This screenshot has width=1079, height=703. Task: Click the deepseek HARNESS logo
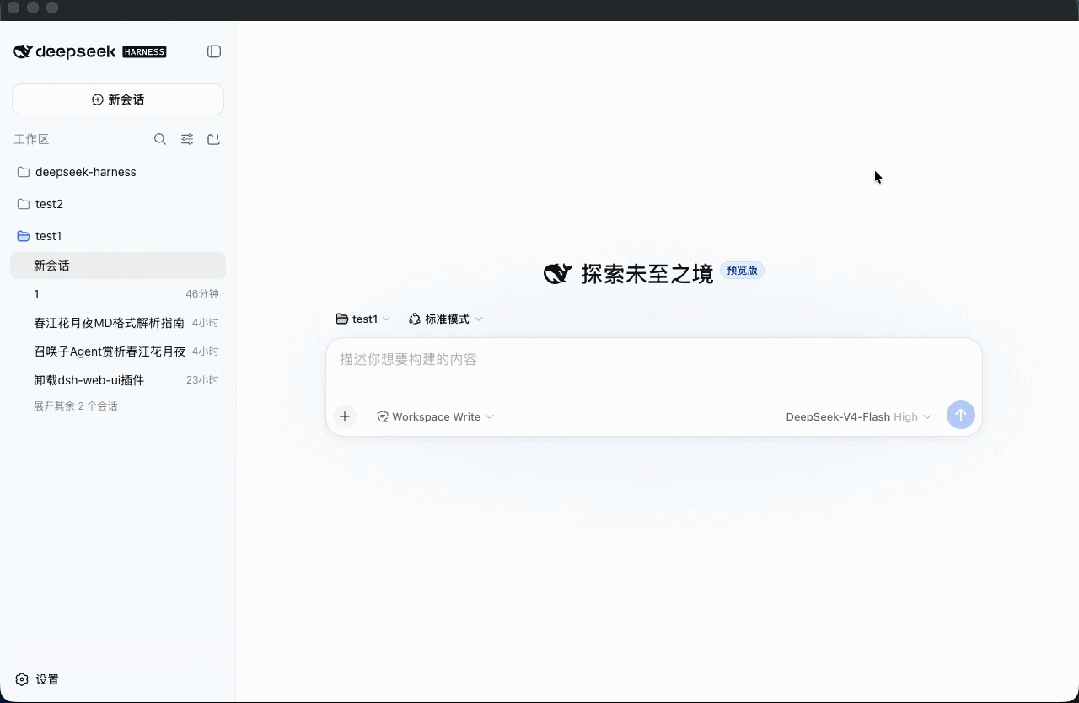click(x=89, y=52)
